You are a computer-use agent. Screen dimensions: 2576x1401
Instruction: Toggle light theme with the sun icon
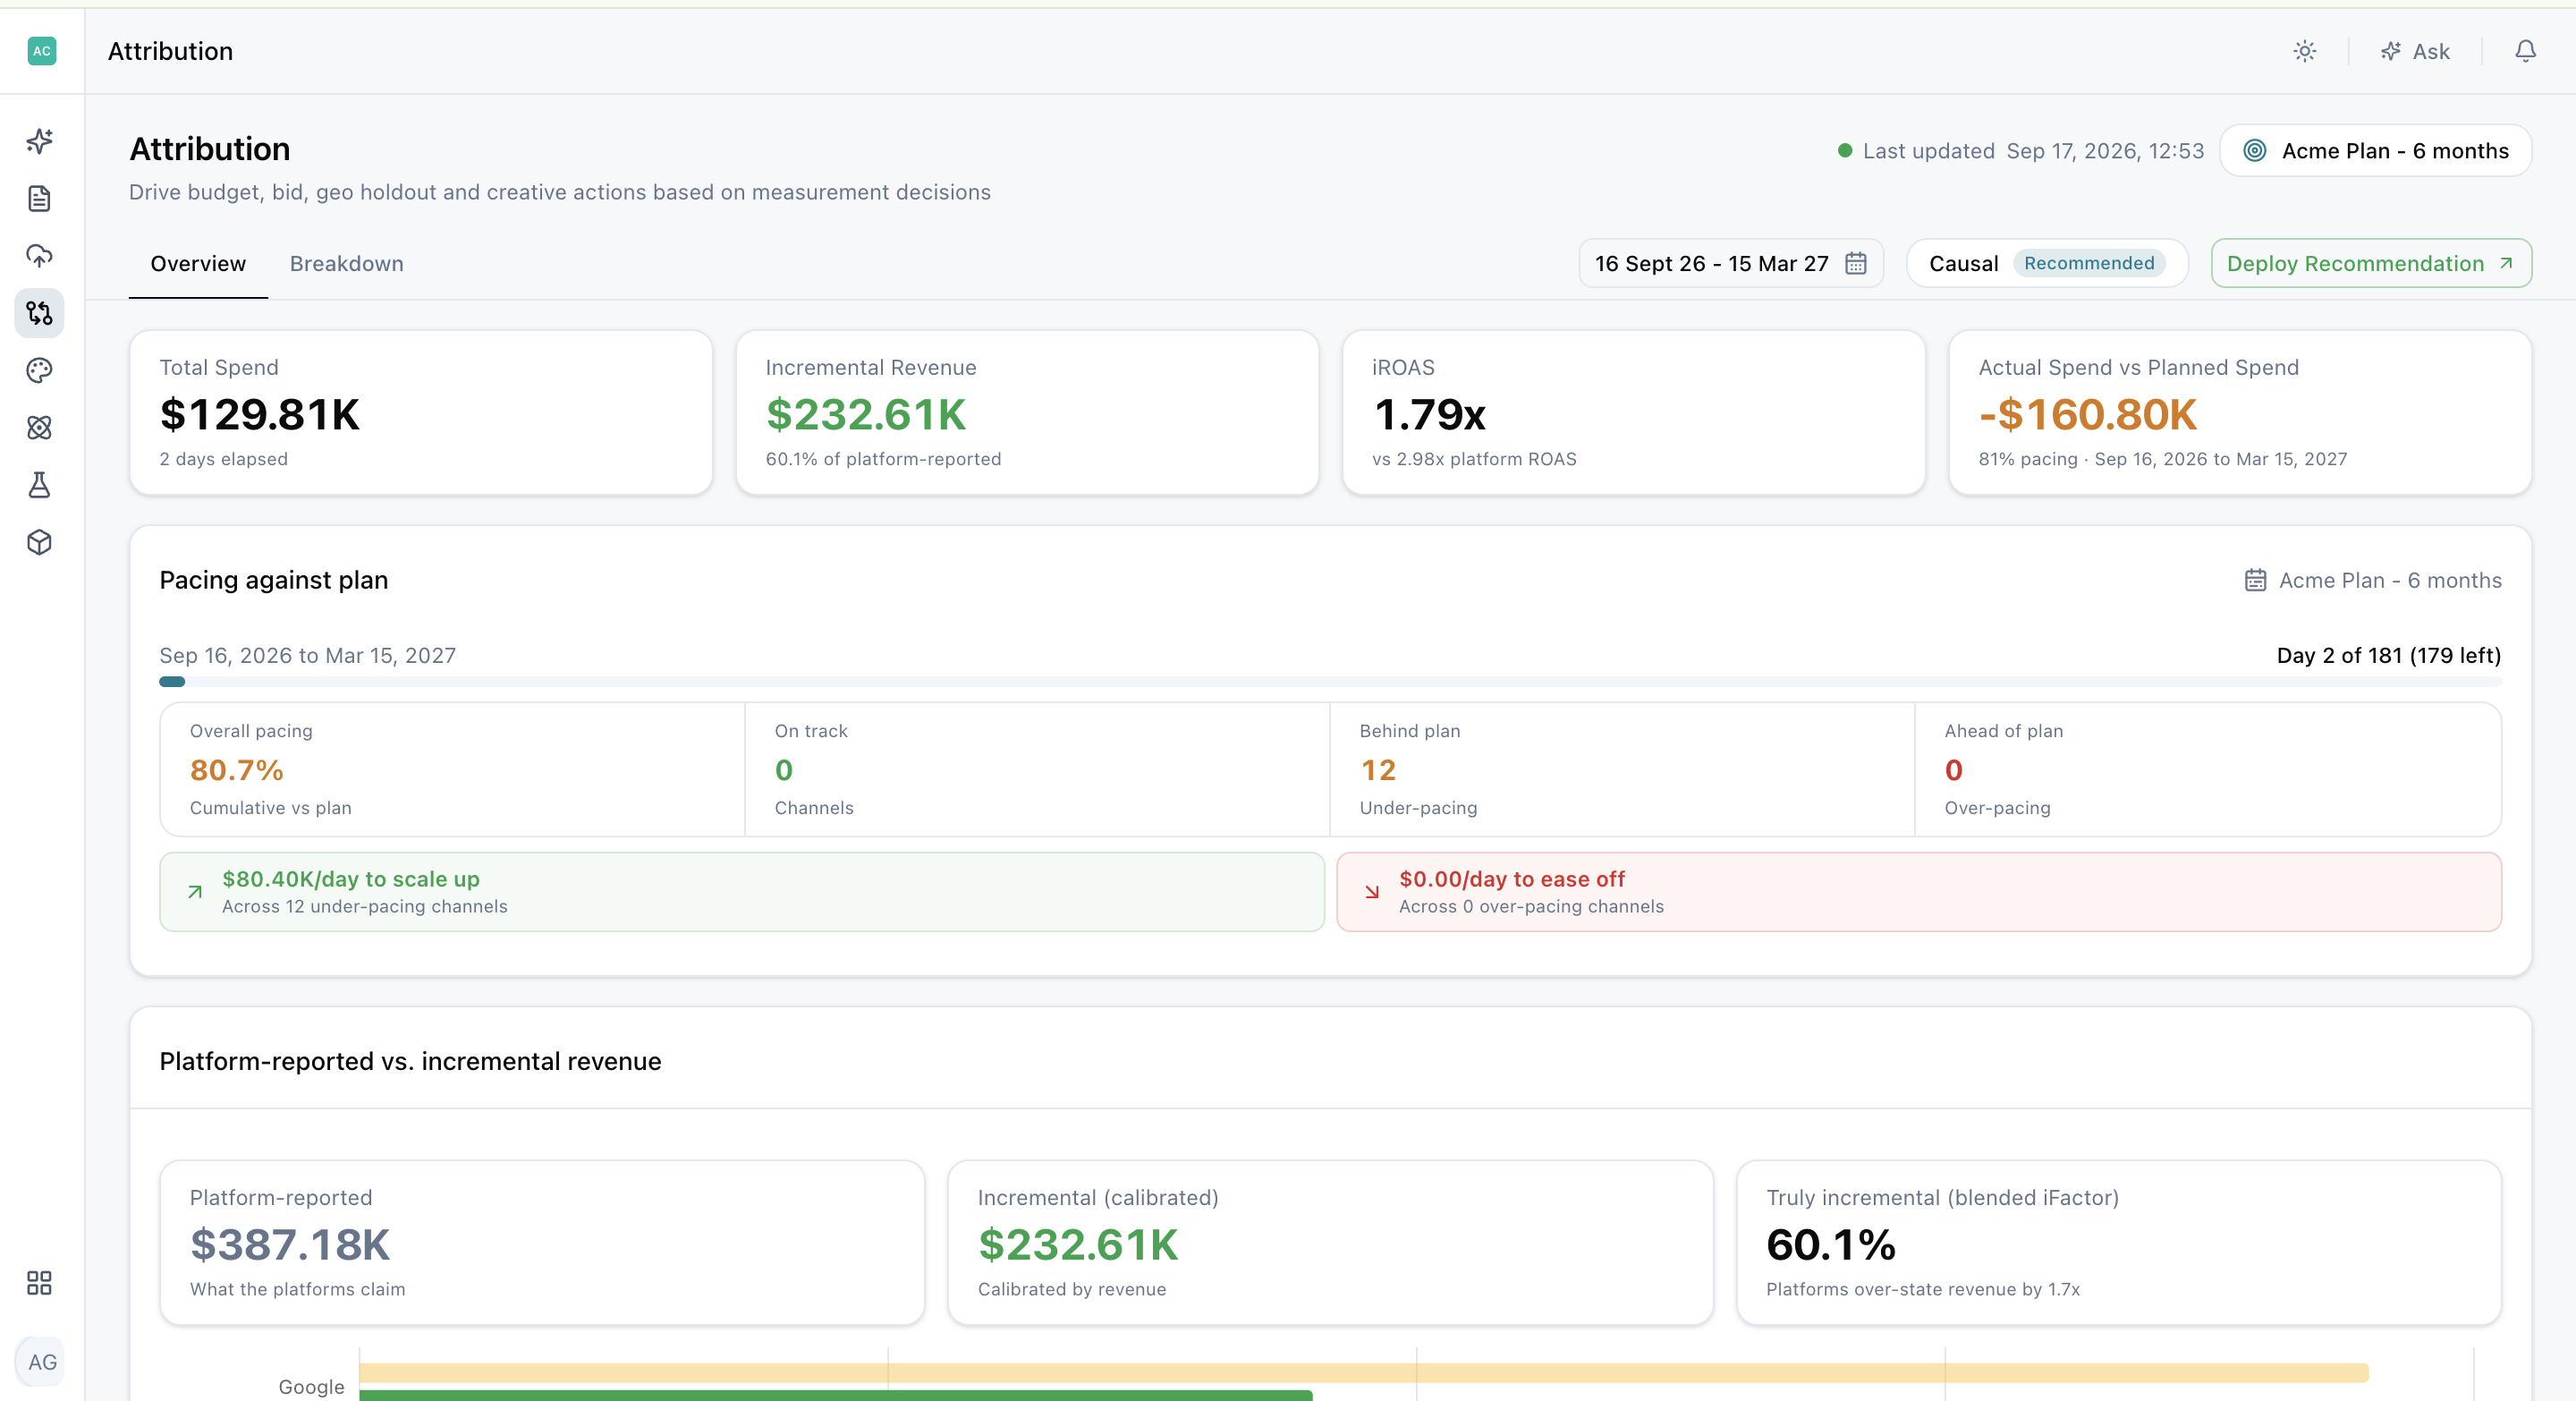coord(2304,51)
